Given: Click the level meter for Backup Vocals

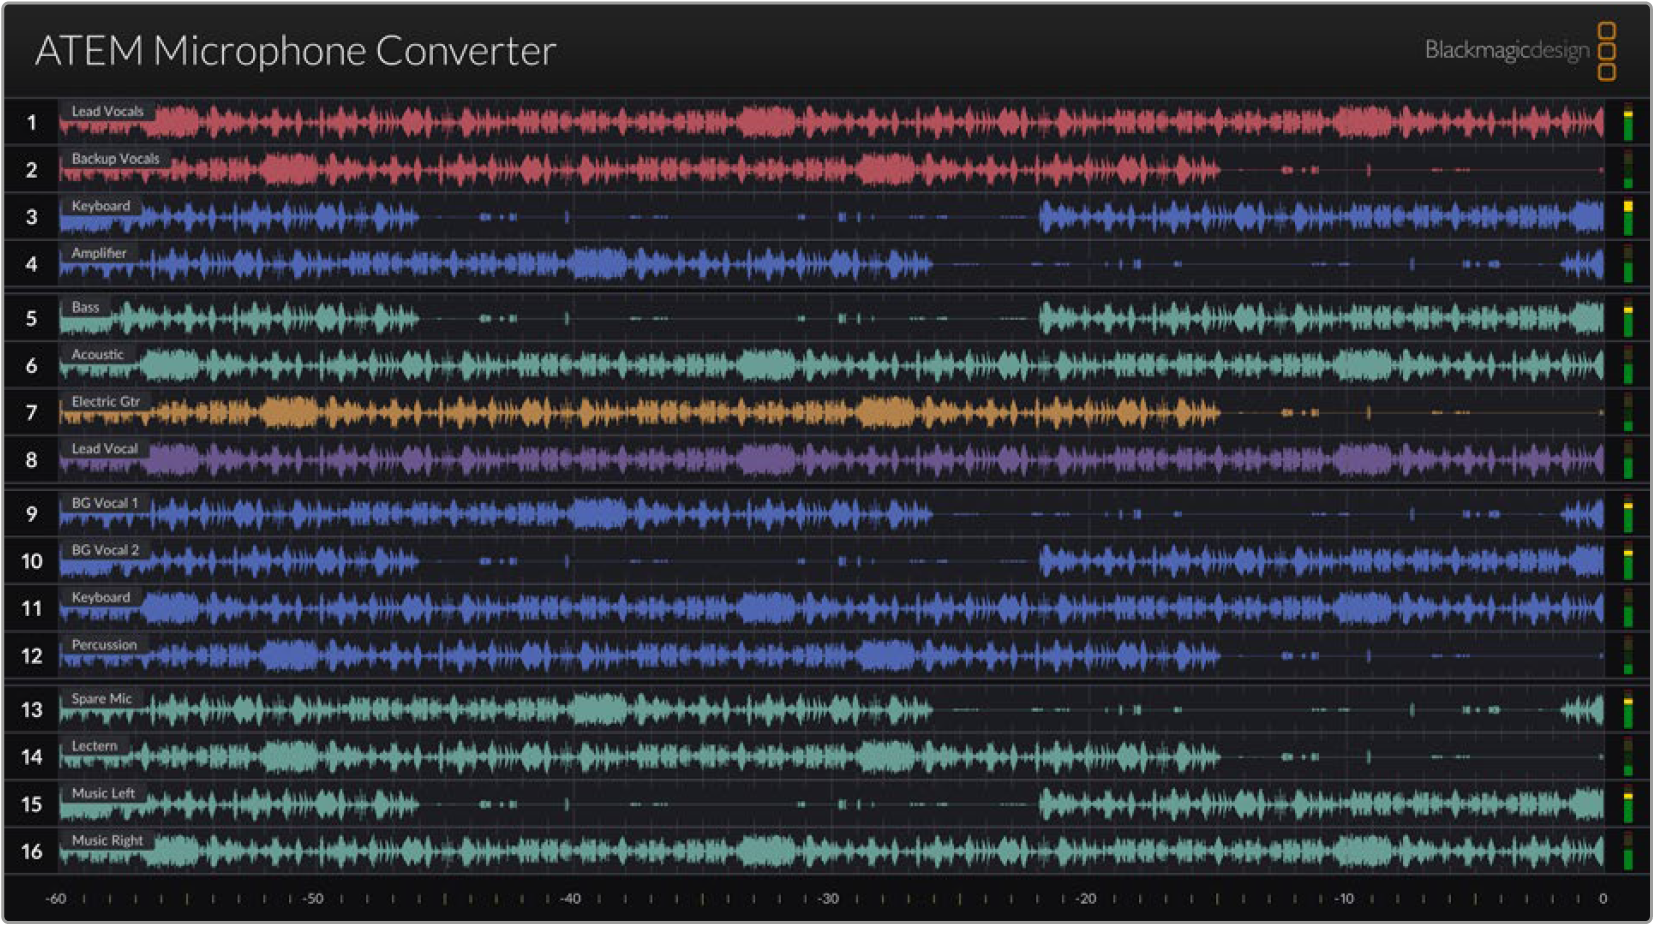Looking at the screenshot, I should point(1628,169).
